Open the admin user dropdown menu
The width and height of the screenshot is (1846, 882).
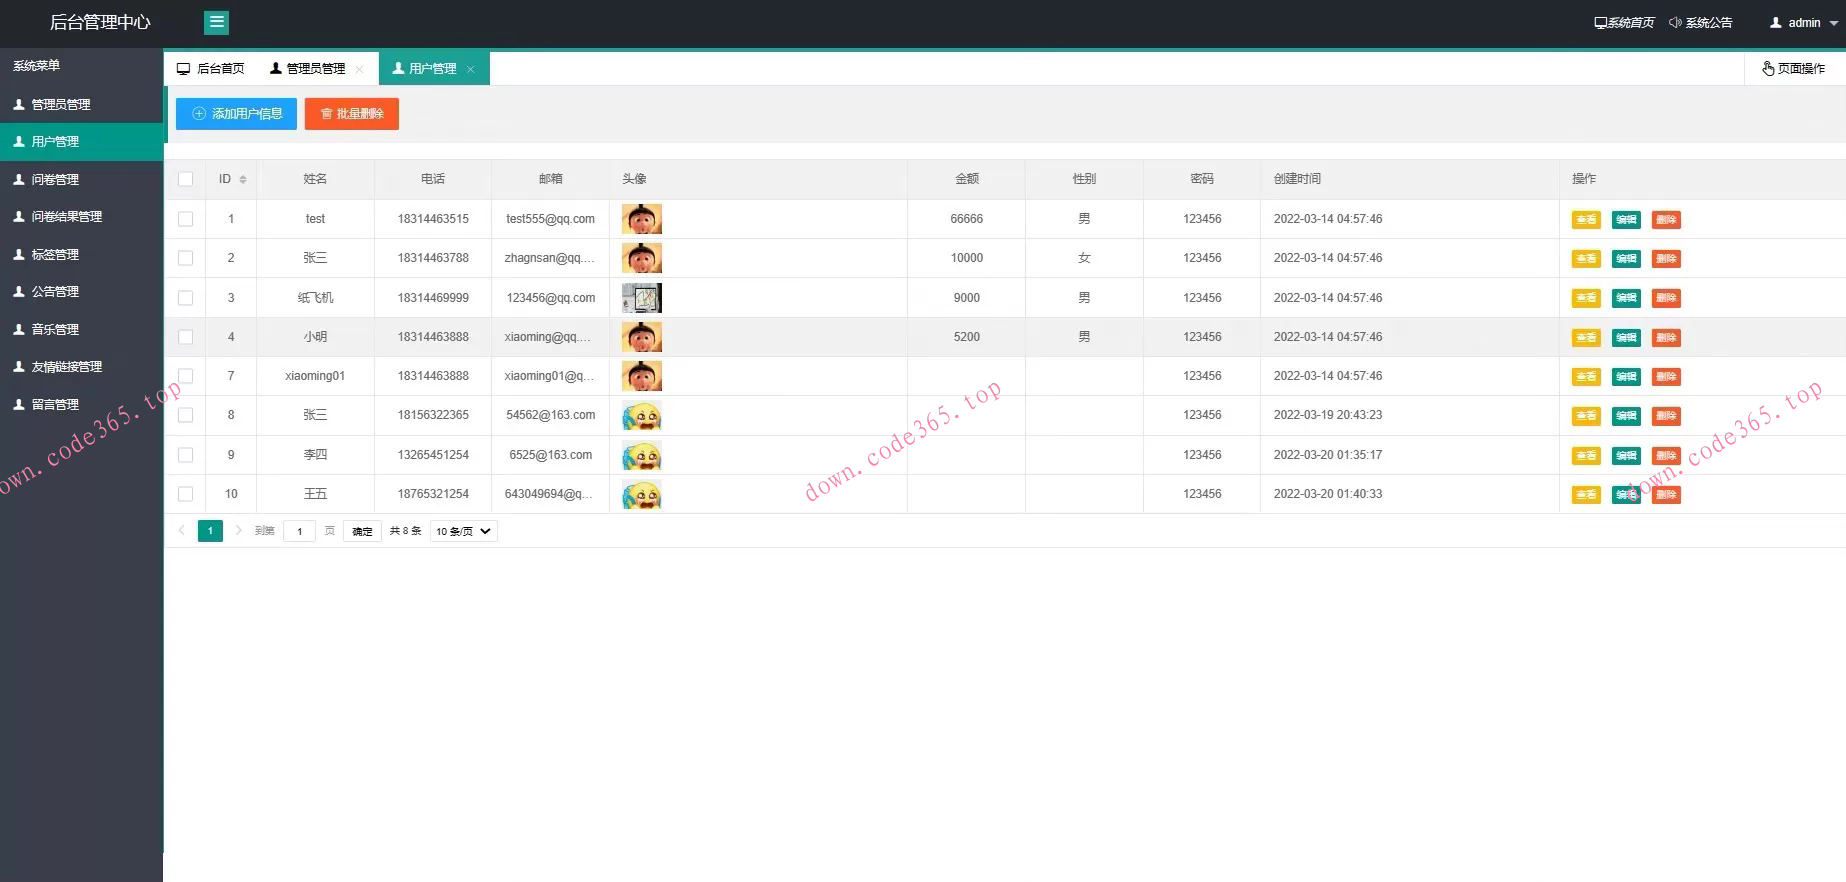coord(1804,23)
